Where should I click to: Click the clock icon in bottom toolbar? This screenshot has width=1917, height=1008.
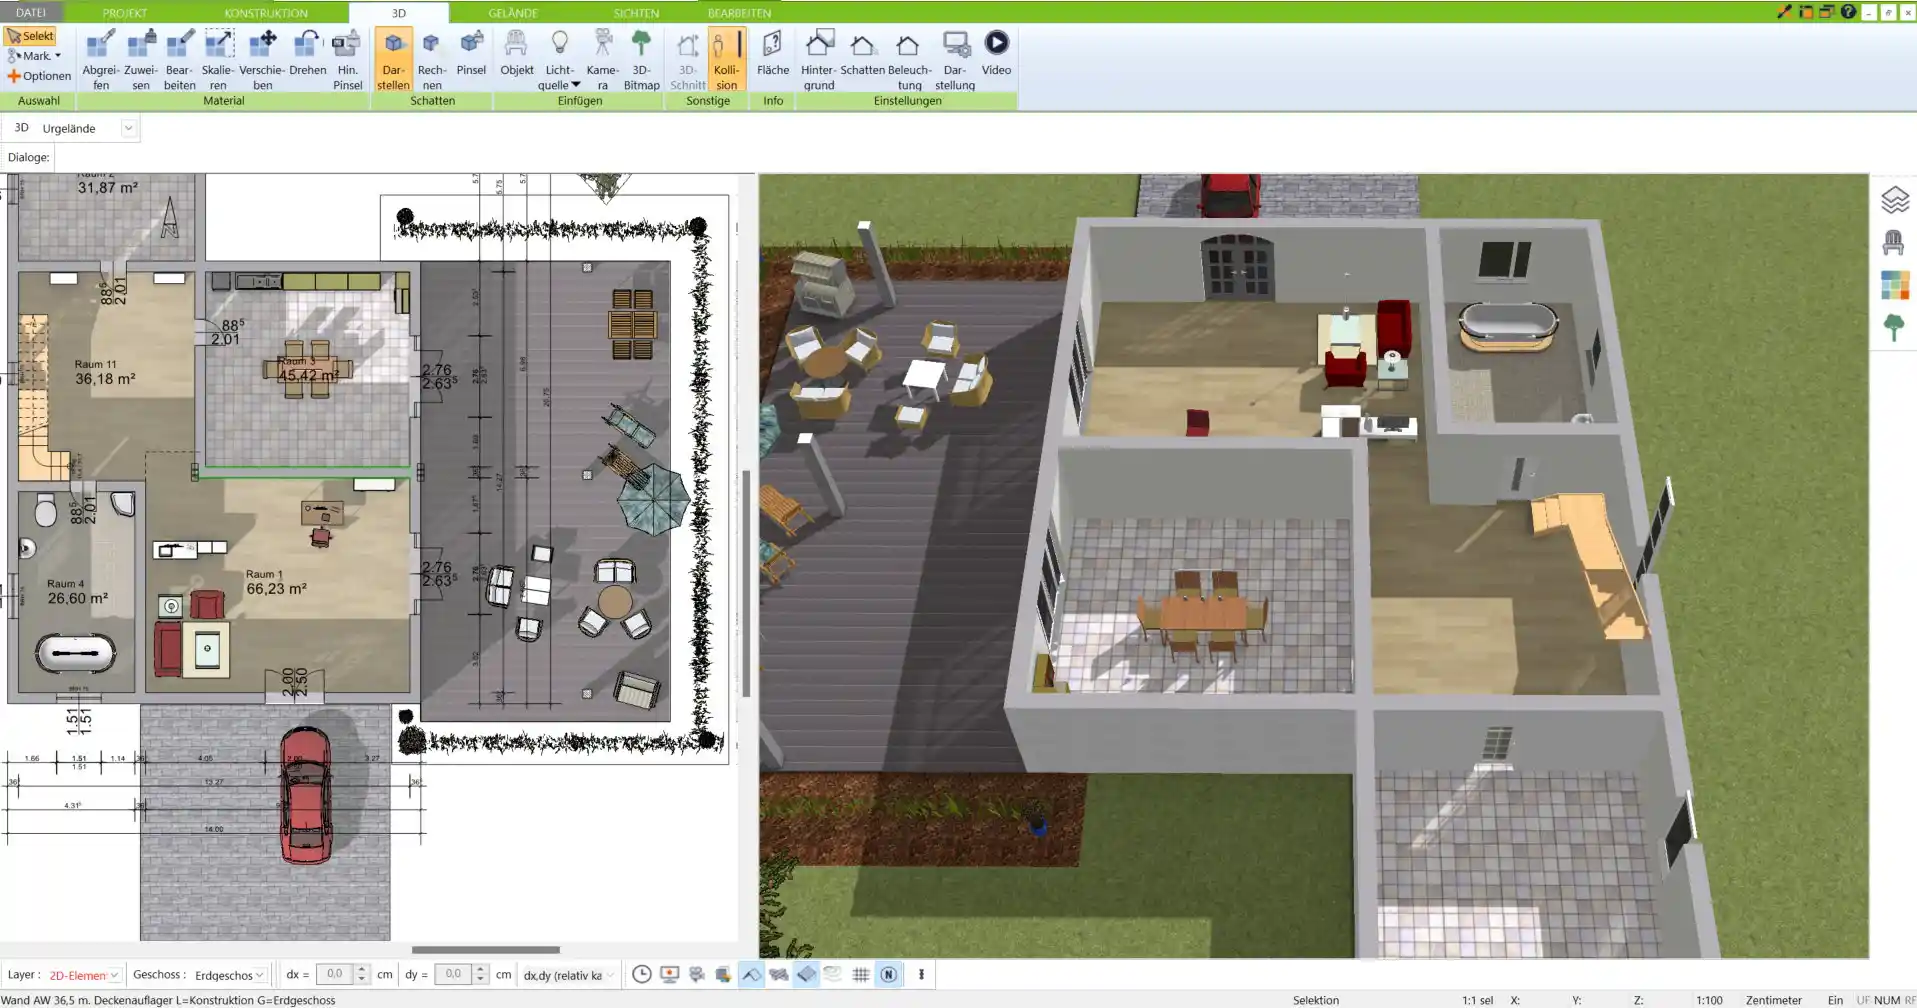point(642,974)
